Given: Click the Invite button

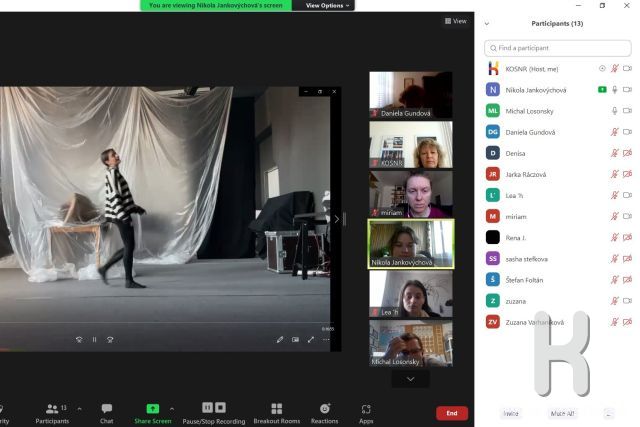Looking at the screenshot, I should [511, 413].
